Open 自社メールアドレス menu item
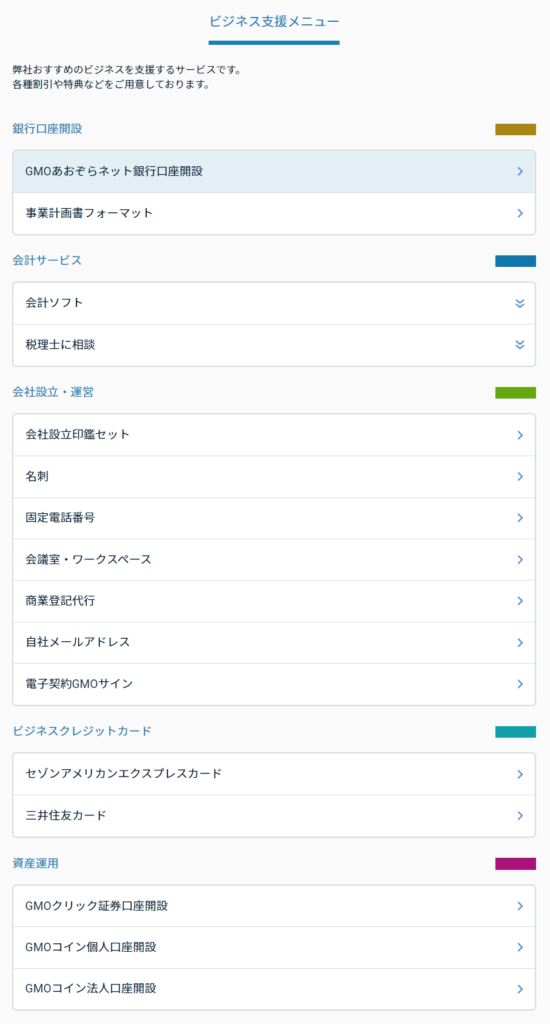The height and width of the screenshot is (1024, 550). 274,643
